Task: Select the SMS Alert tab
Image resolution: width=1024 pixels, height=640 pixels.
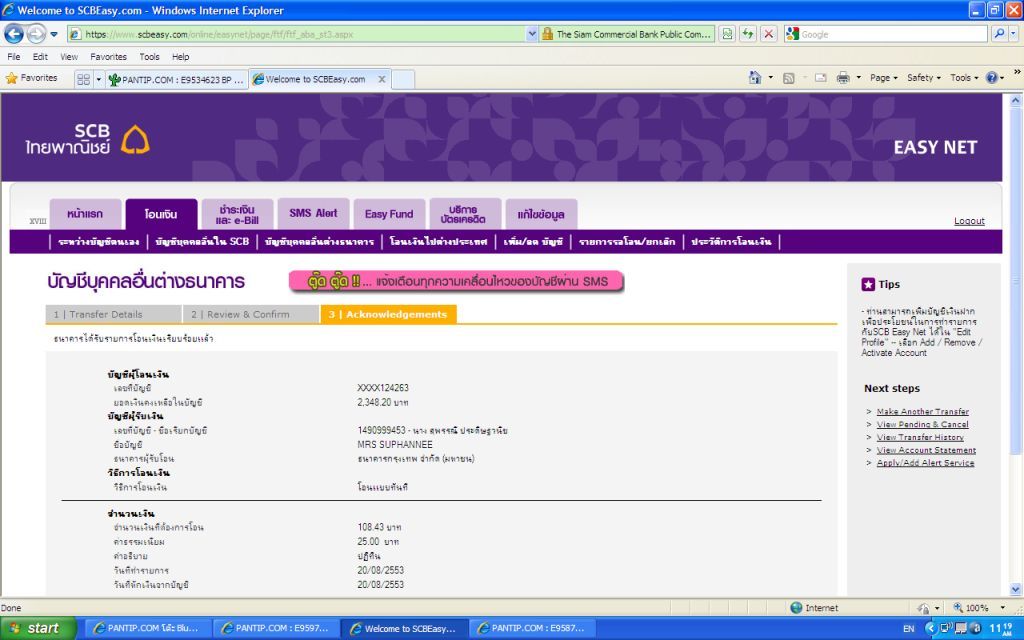Action: coord(313,214)
